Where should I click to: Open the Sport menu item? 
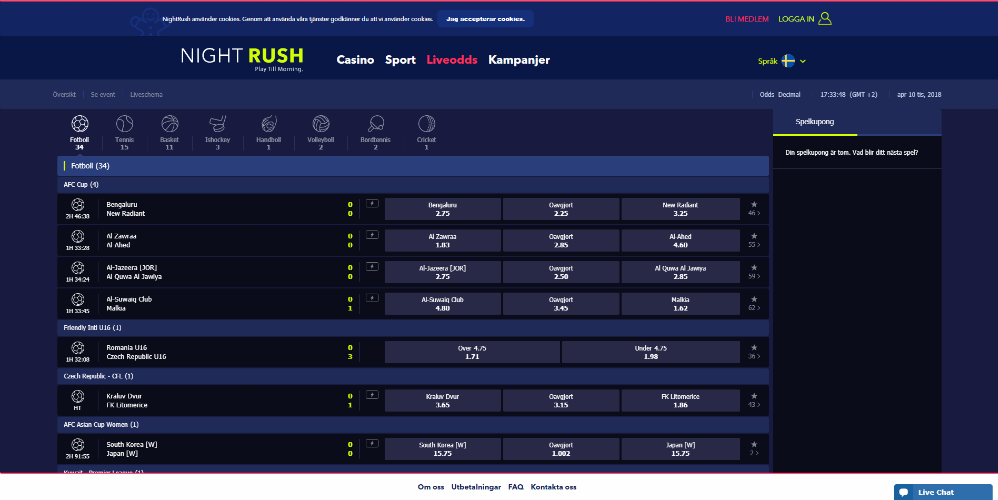tap(400, 60)
